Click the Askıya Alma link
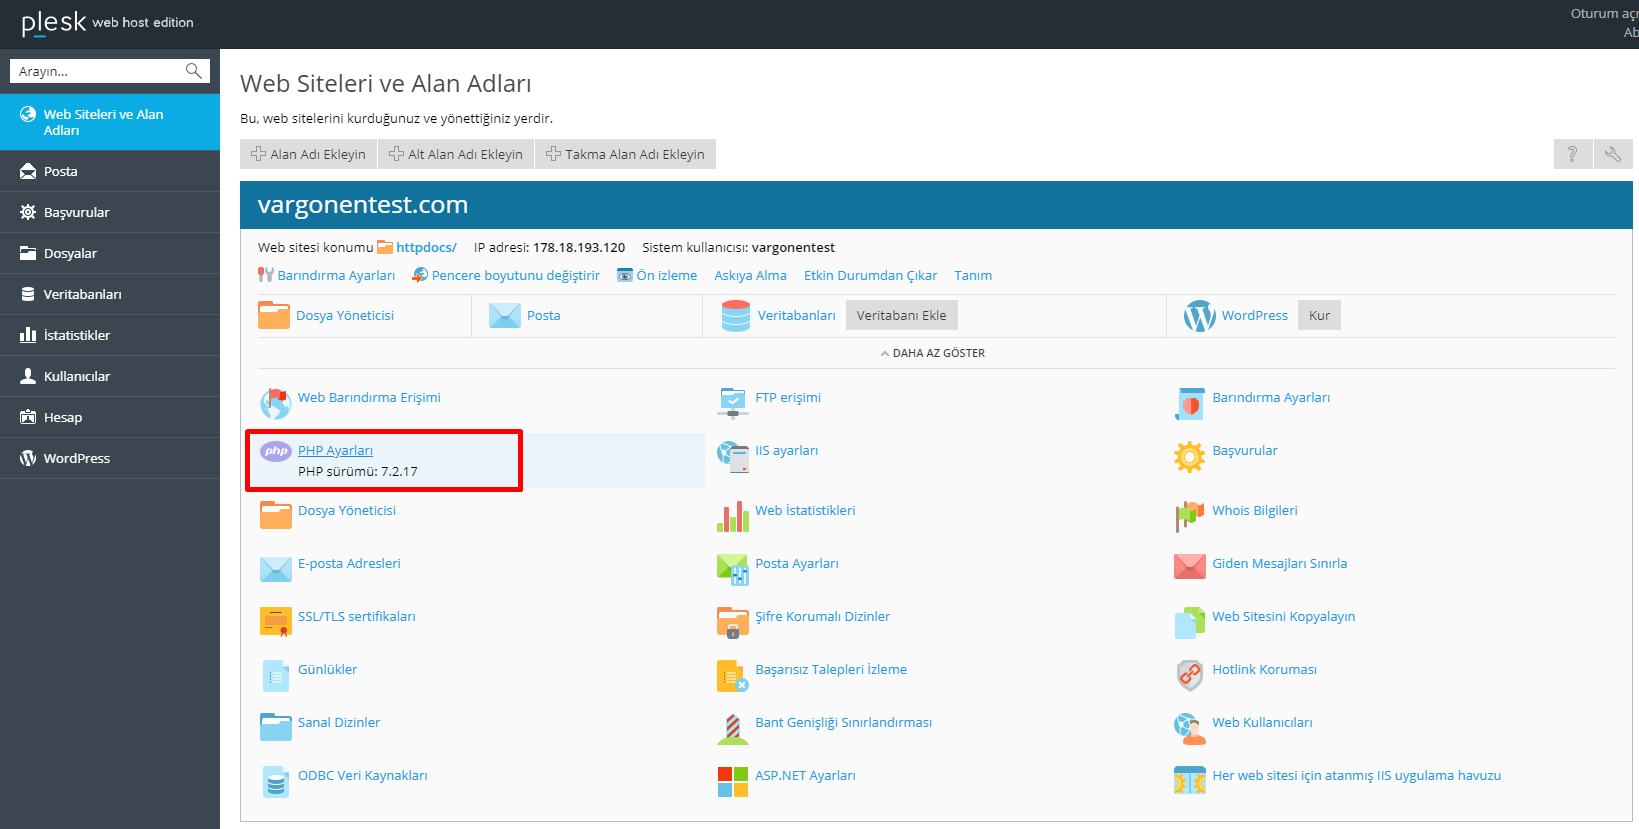1639x829 pixels. point(750,275)
